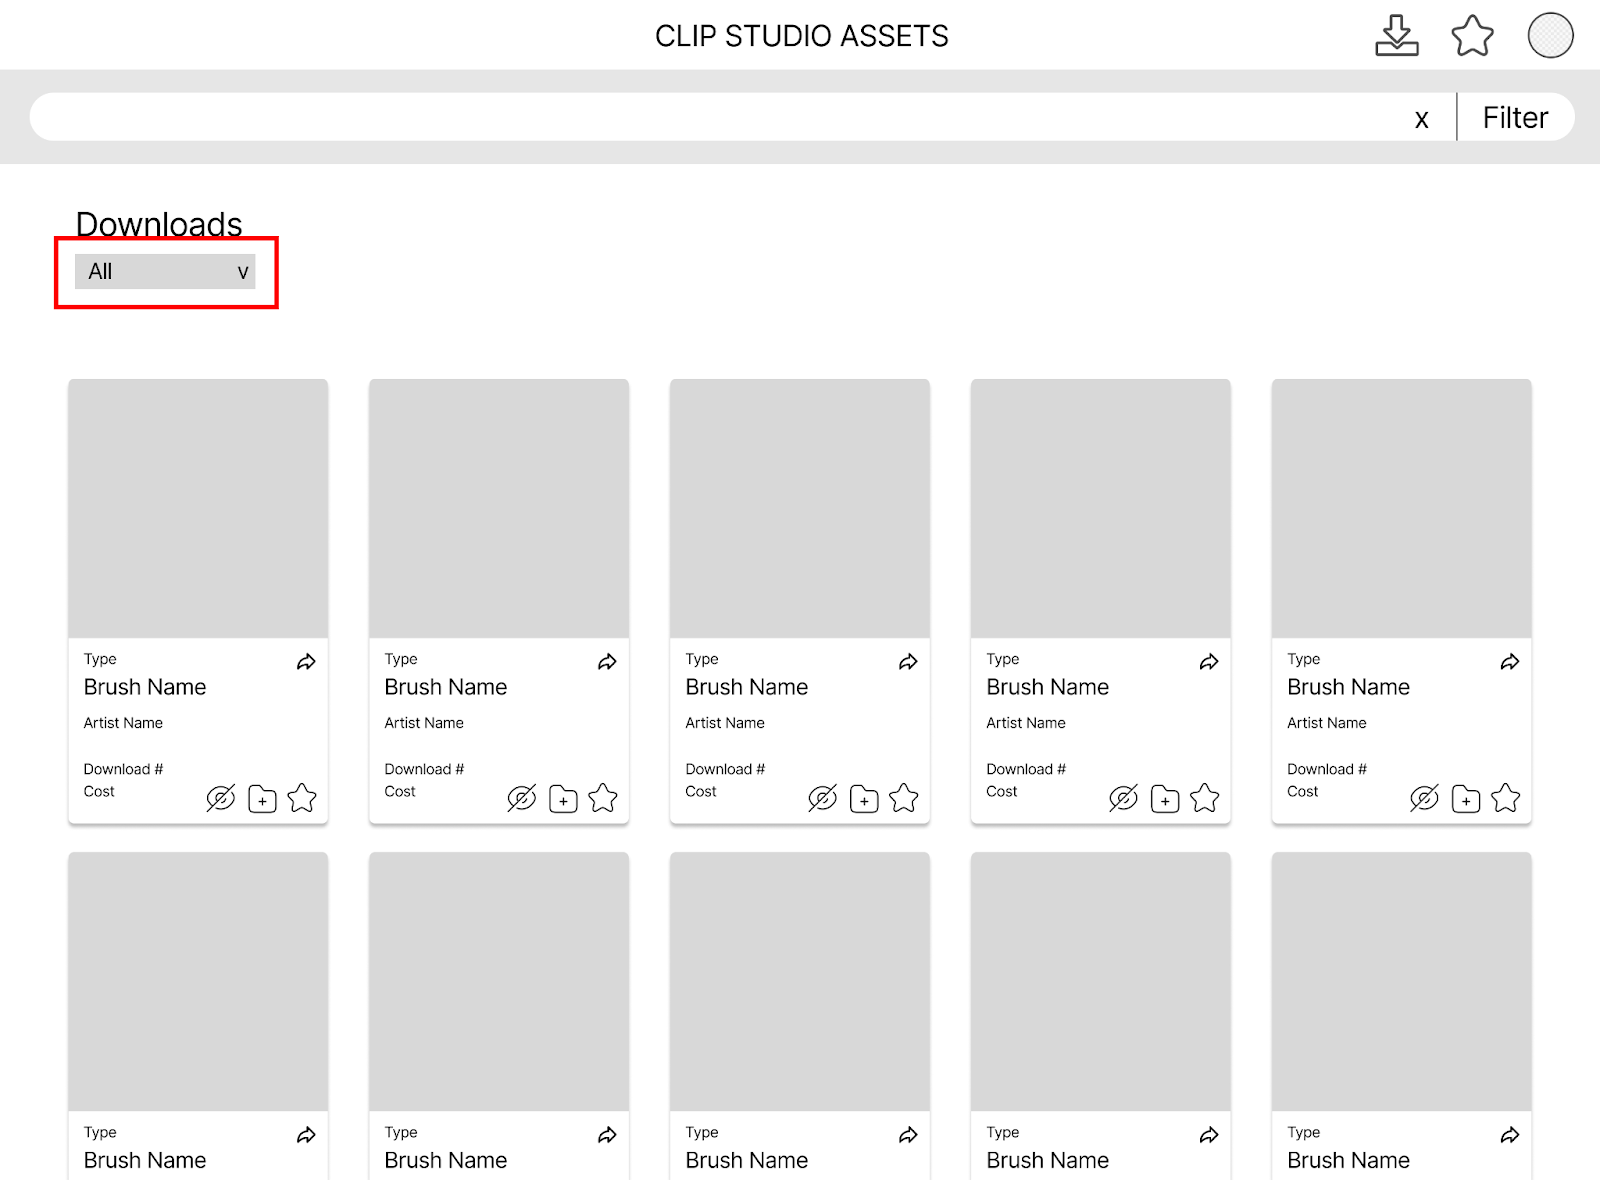Viewport: 1600px width, 1180px height.
Task: Share the third brush card in top row
Action: 908,662
